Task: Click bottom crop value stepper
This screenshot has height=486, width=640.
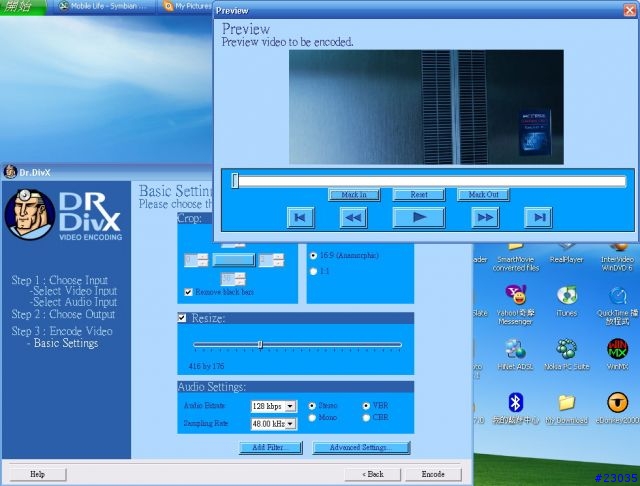Action: tap(240, 279)
